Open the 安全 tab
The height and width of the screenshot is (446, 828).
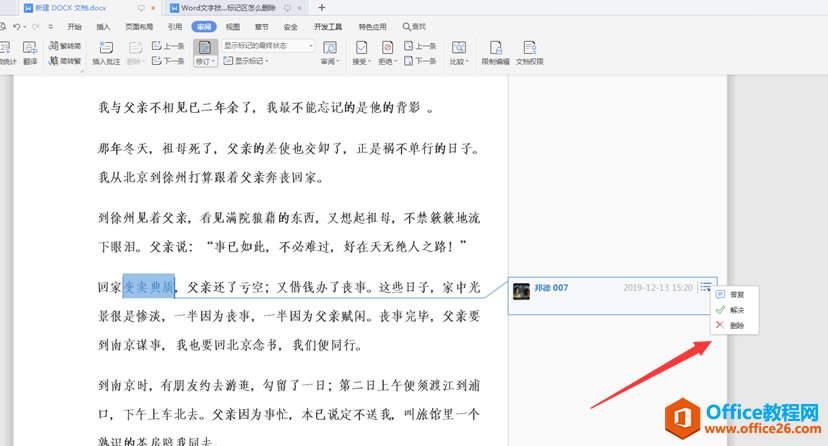(290, 27)
